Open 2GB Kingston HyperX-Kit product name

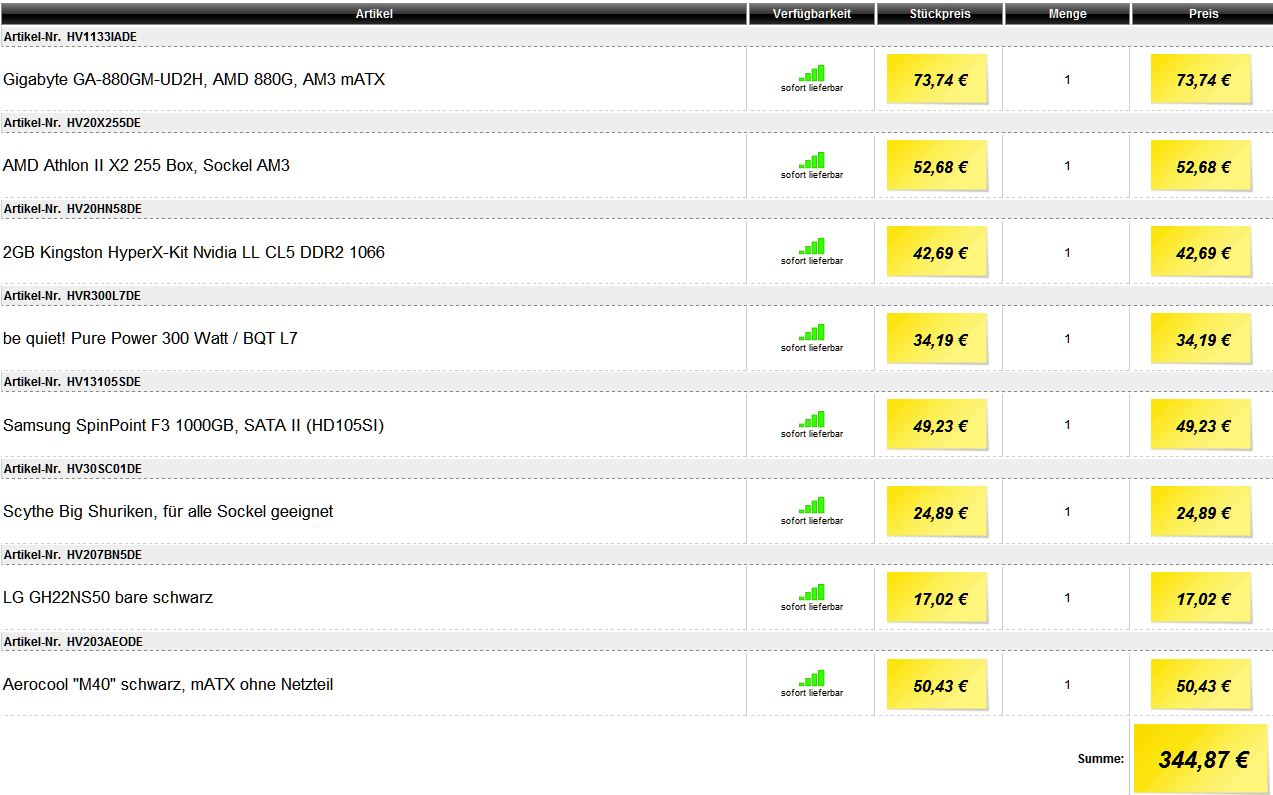pos(193,252)
